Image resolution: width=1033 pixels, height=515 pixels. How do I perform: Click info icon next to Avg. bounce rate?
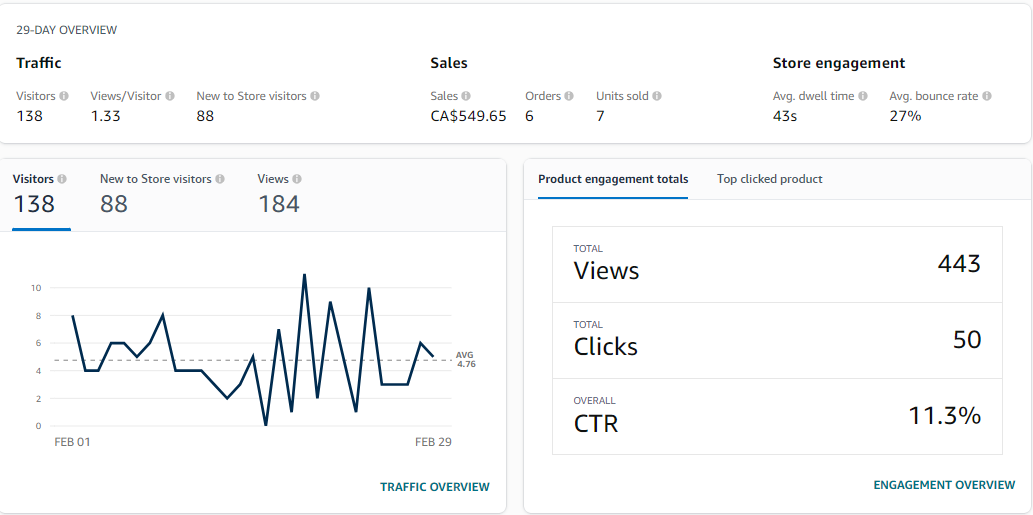coord(987,96)
